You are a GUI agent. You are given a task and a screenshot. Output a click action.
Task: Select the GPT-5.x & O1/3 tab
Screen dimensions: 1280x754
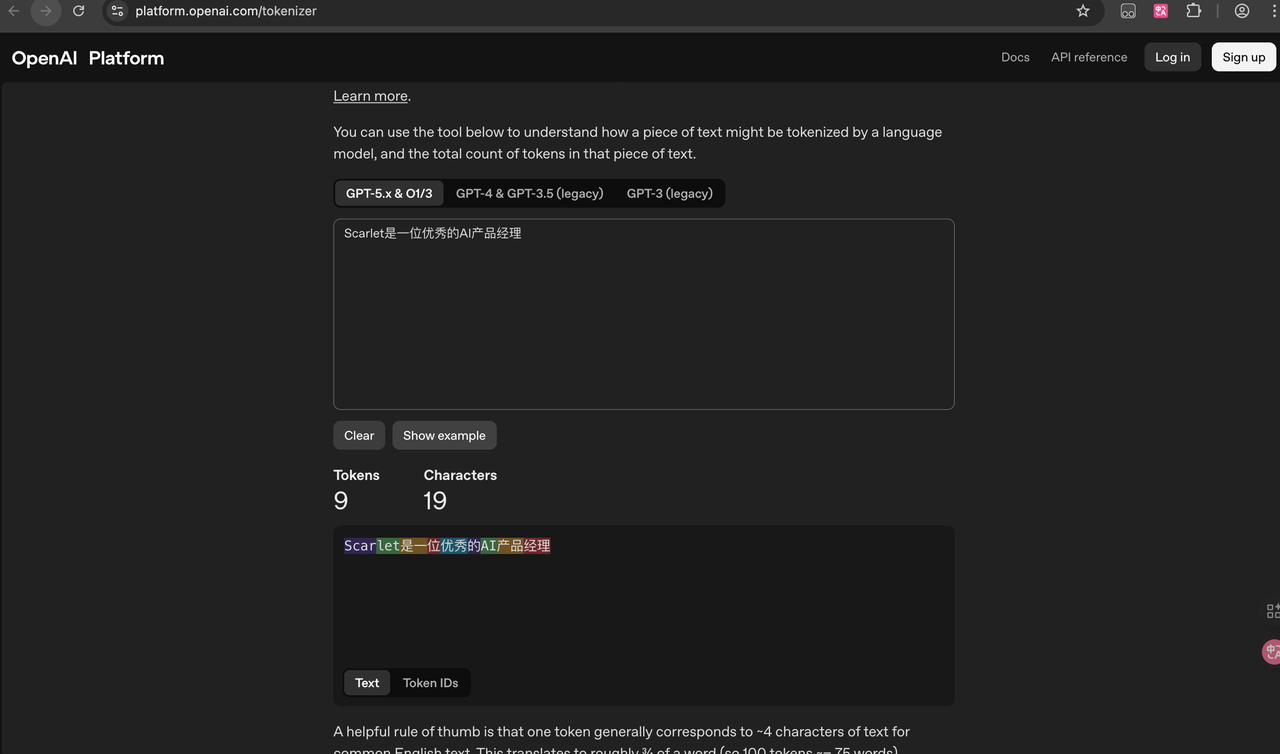(x=389, y=193)
